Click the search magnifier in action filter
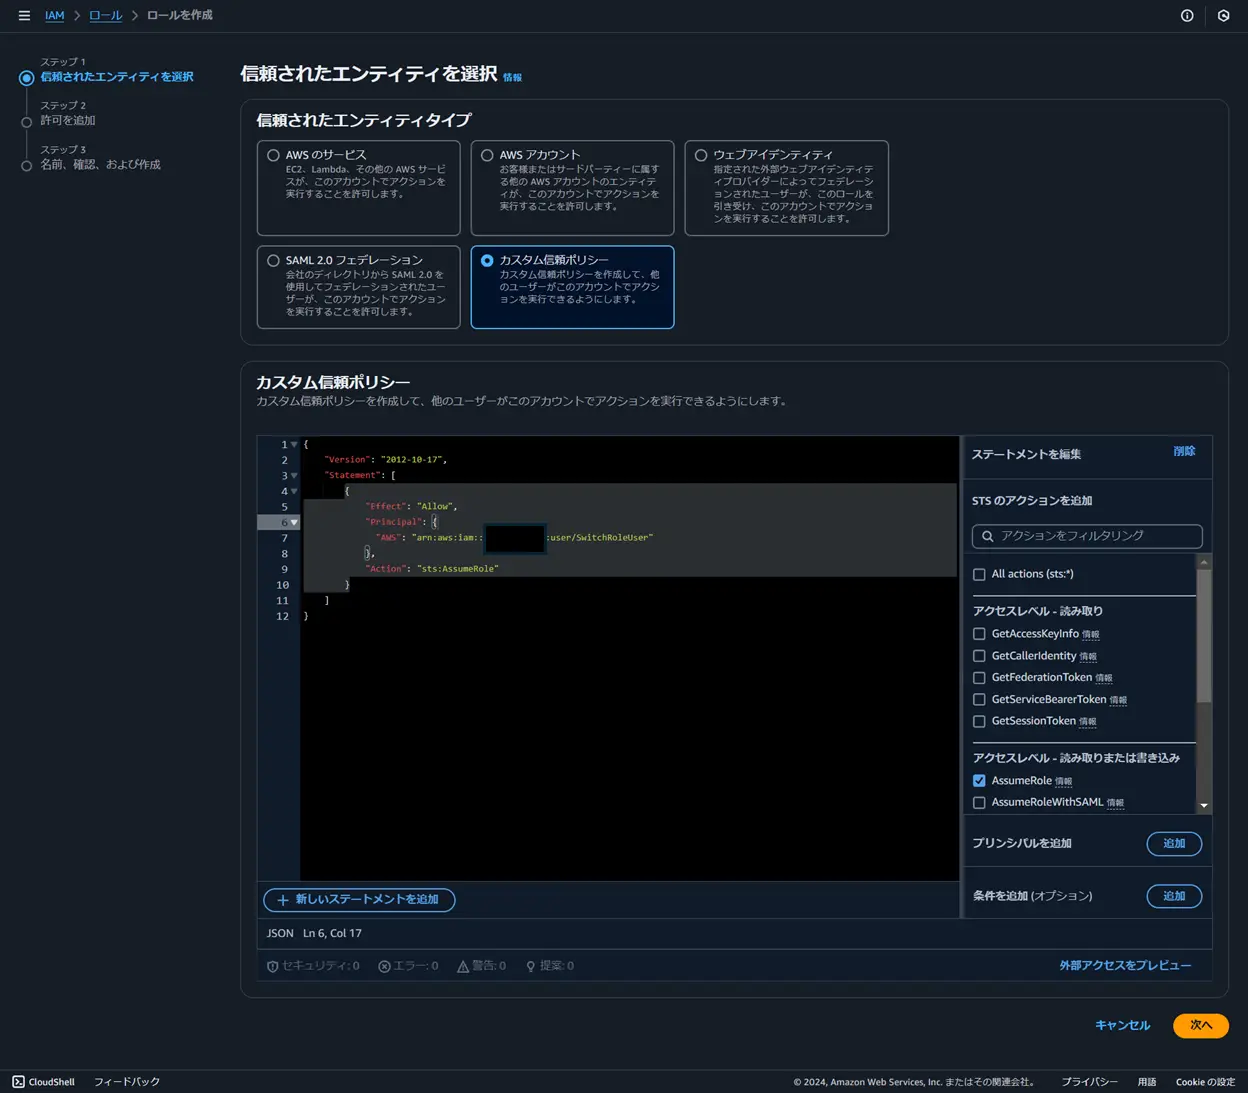Screen dimensions: 1248x1093 click(988, 536)
